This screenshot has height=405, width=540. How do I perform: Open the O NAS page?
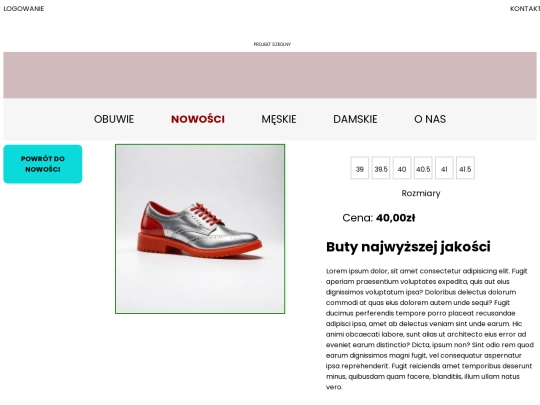[x=430, y=119]
